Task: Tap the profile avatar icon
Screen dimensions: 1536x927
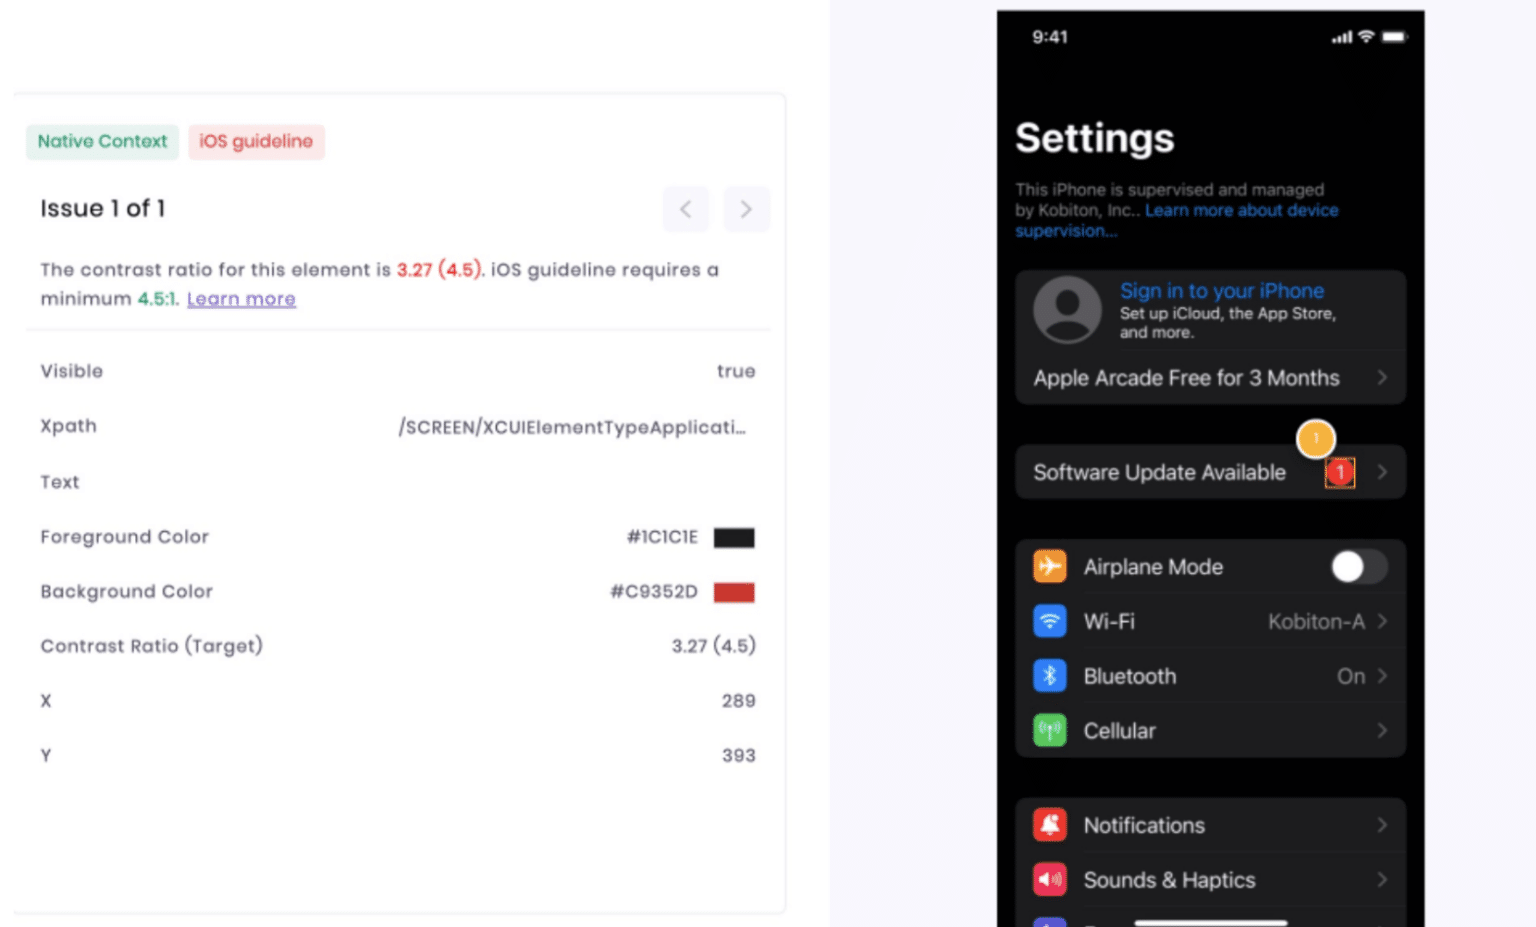Action: [1067, 310]
